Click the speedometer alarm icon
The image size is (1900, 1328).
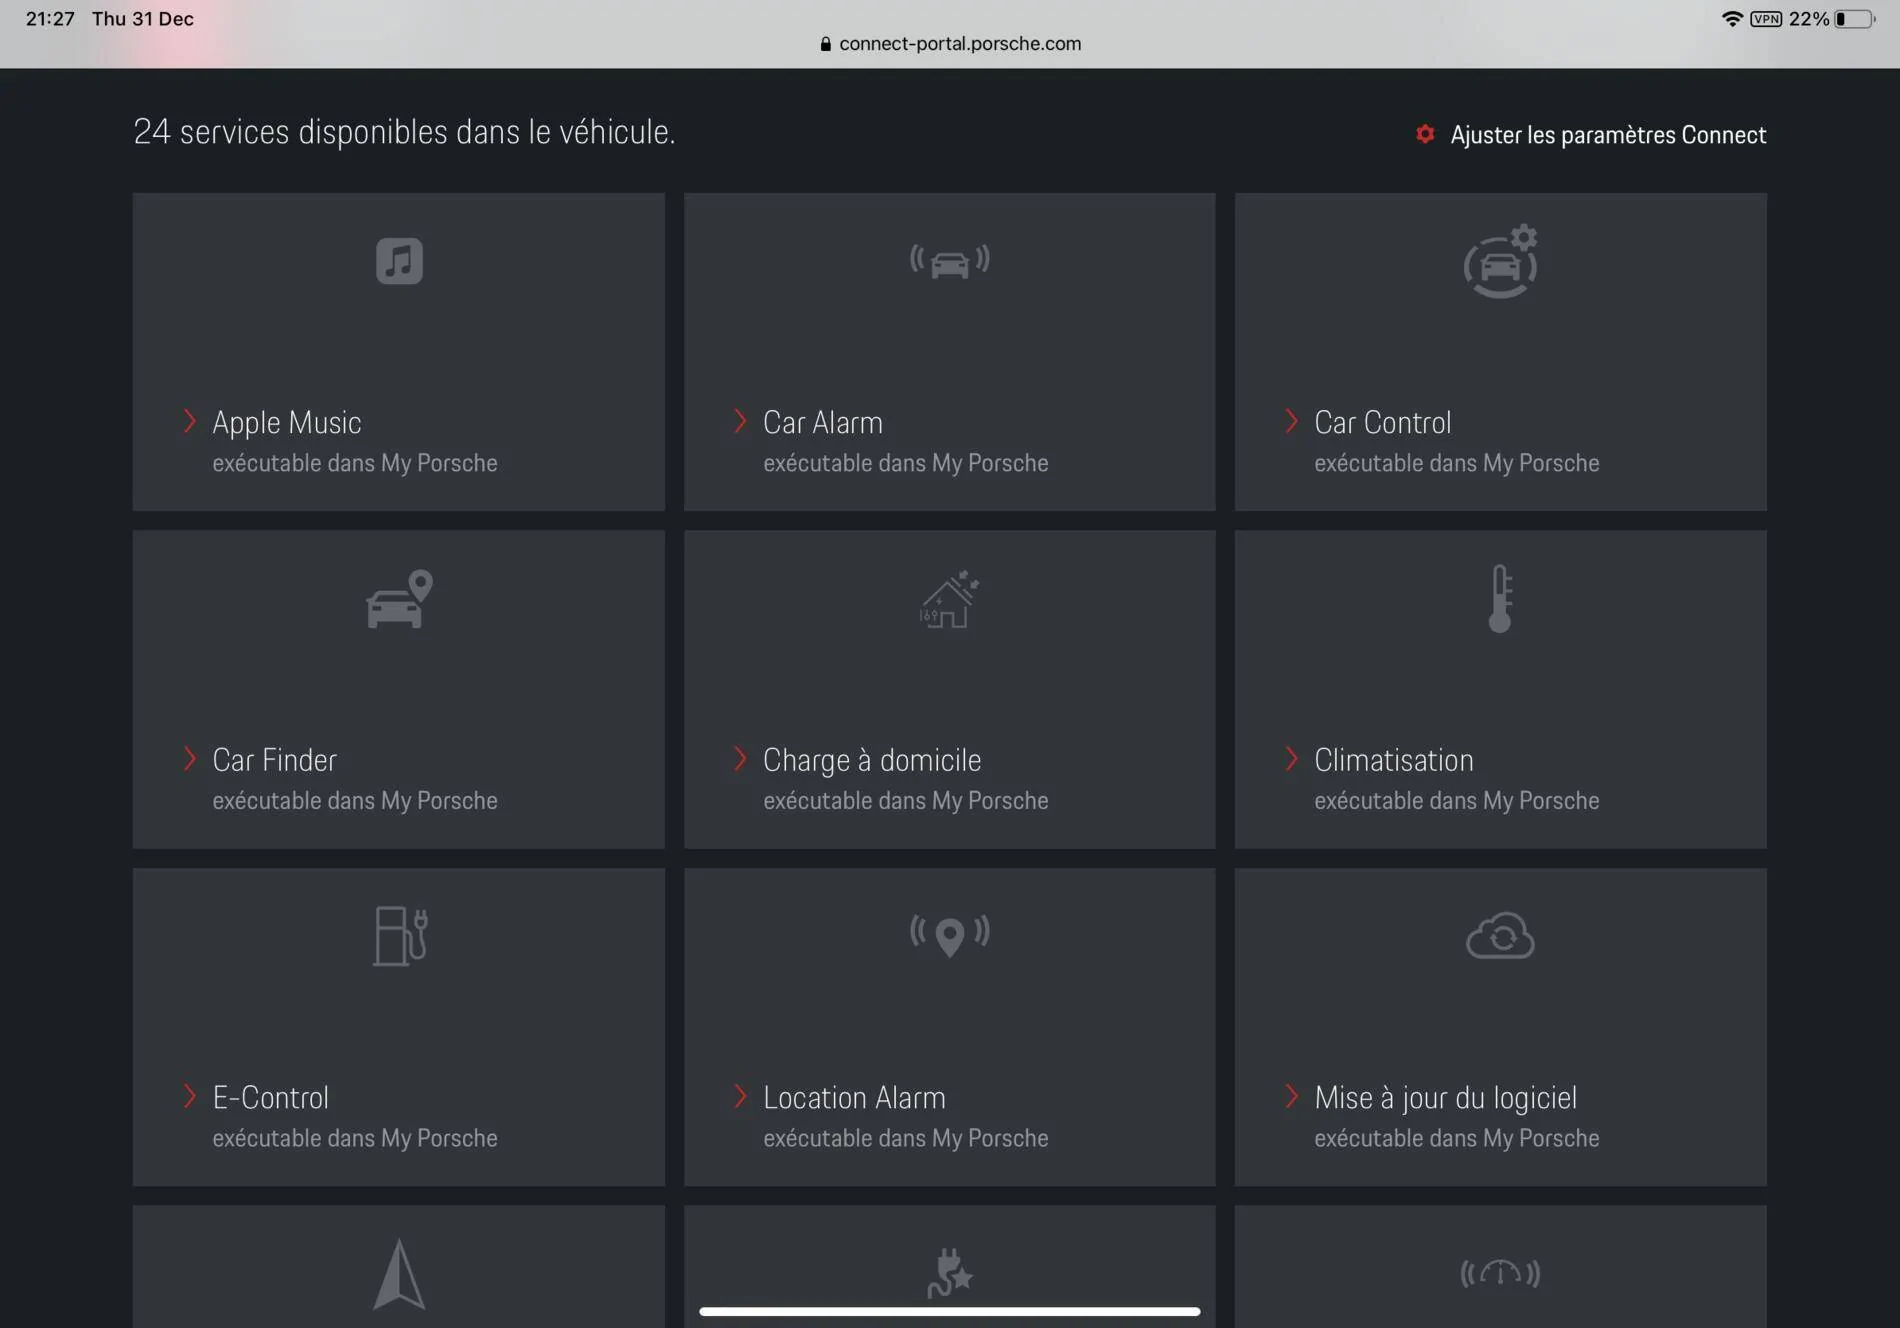tap(1500, 1273)
